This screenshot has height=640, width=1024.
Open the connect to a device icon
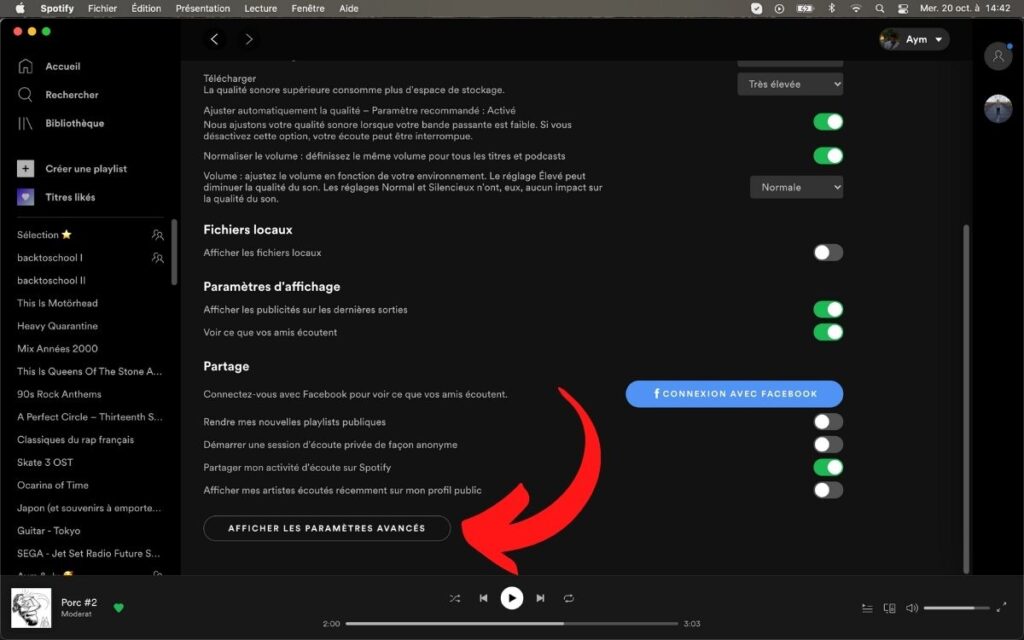[x=889, y=608]
